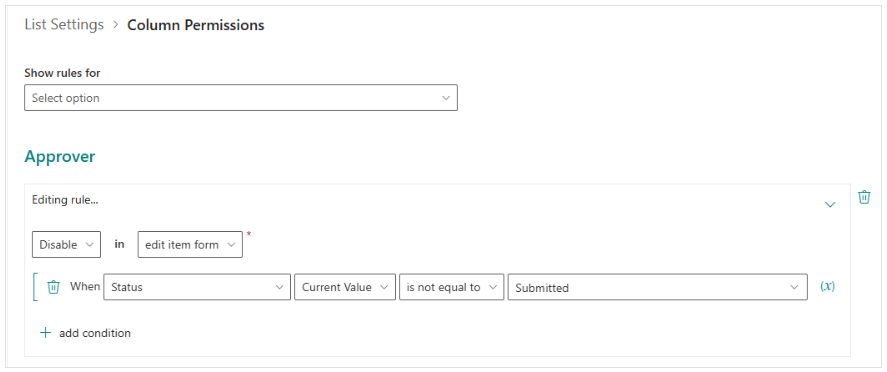Change the Current Value dropdown
This screenshot has height=372, width=887.
(x=345, y=287)
